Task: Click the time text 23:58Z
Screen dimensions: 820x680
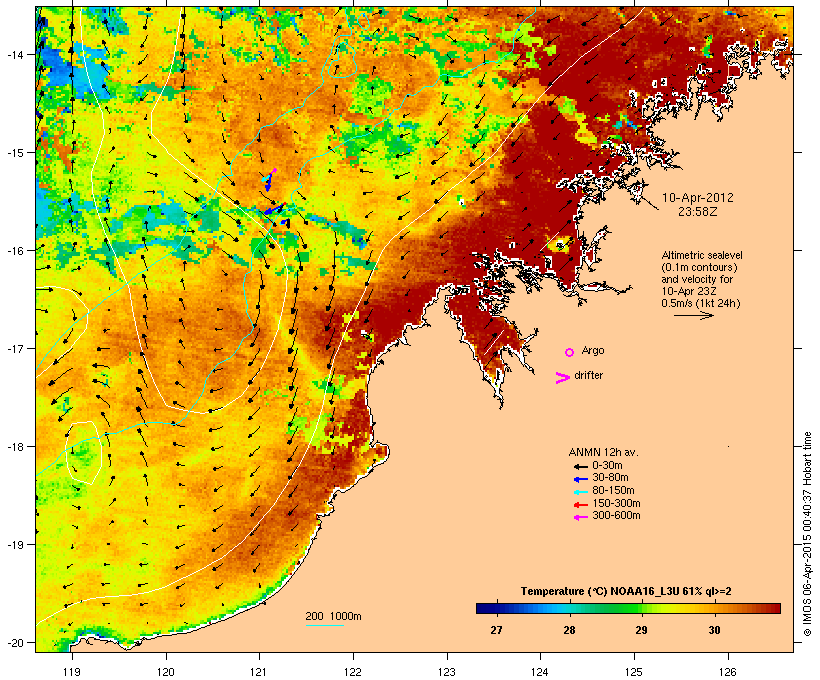Action: (x=698, y=211)
